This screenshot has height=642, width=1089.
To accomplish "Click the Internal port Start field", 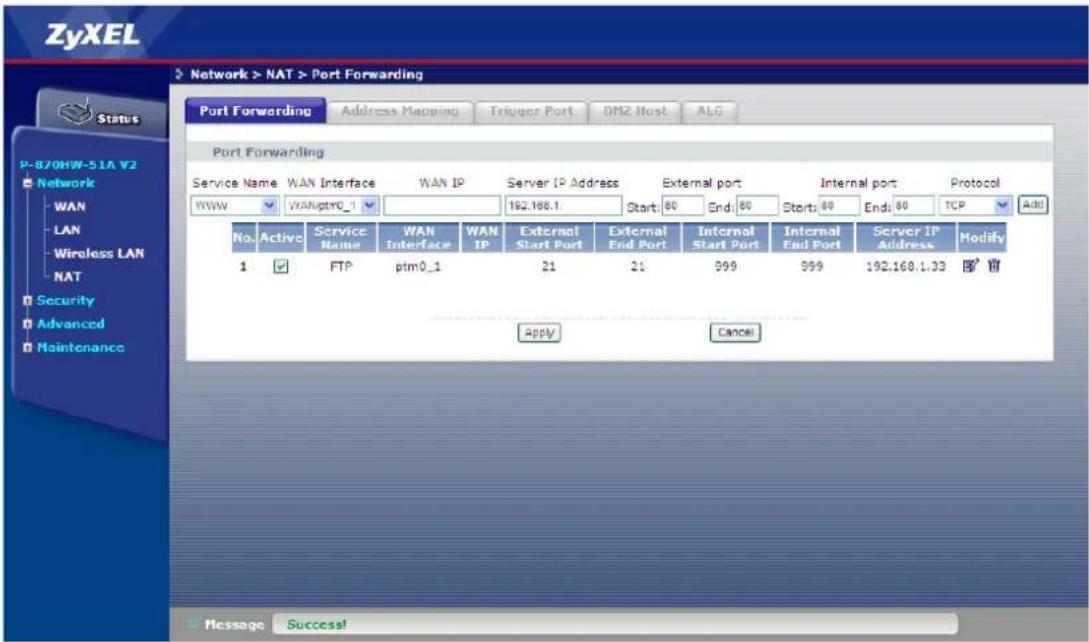I will pos(838,206).
